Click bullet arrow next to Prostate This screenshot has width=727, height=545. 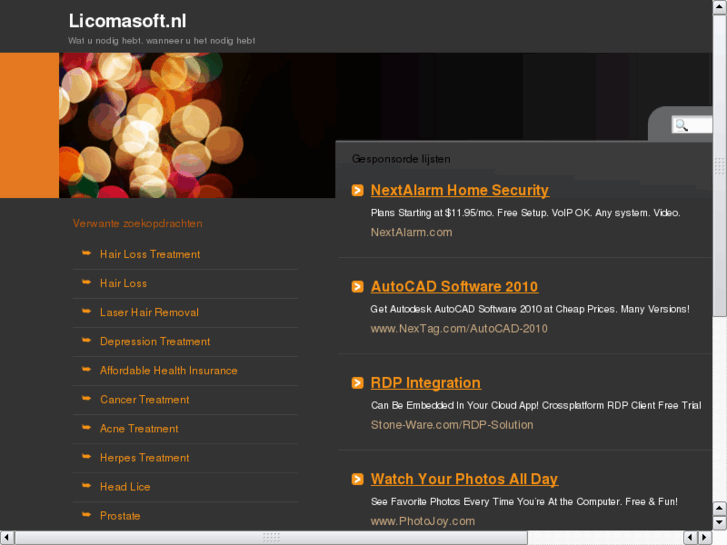point(87,514)
